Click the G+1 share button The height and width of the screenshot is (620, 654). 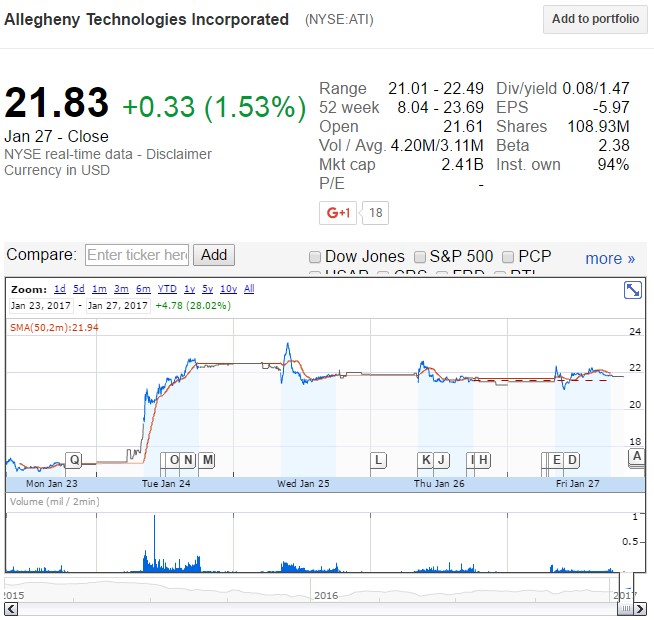(338, 213)
